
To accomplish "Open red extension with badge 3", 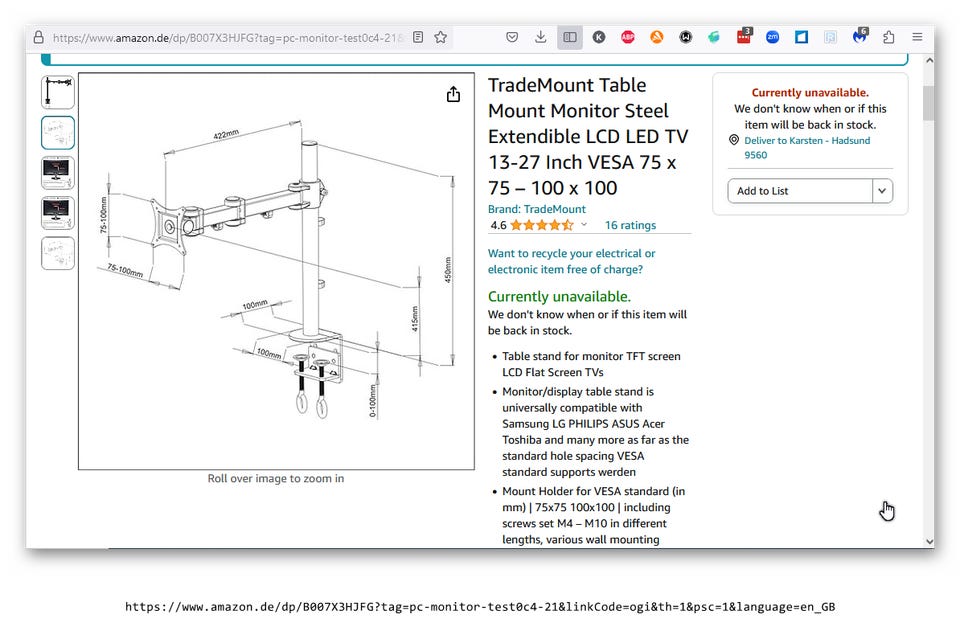I will 744,36.
